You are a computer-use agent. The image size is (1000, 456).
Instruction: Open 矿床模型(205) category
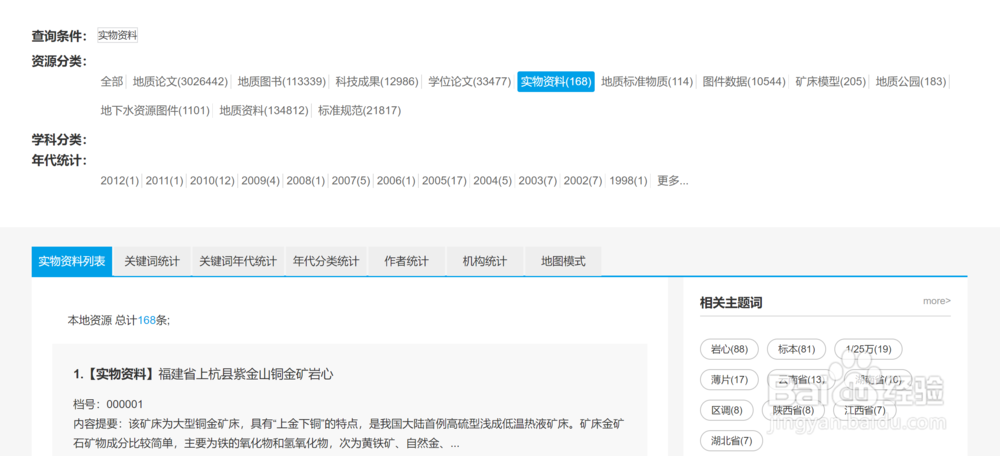(x=830, y=82)
